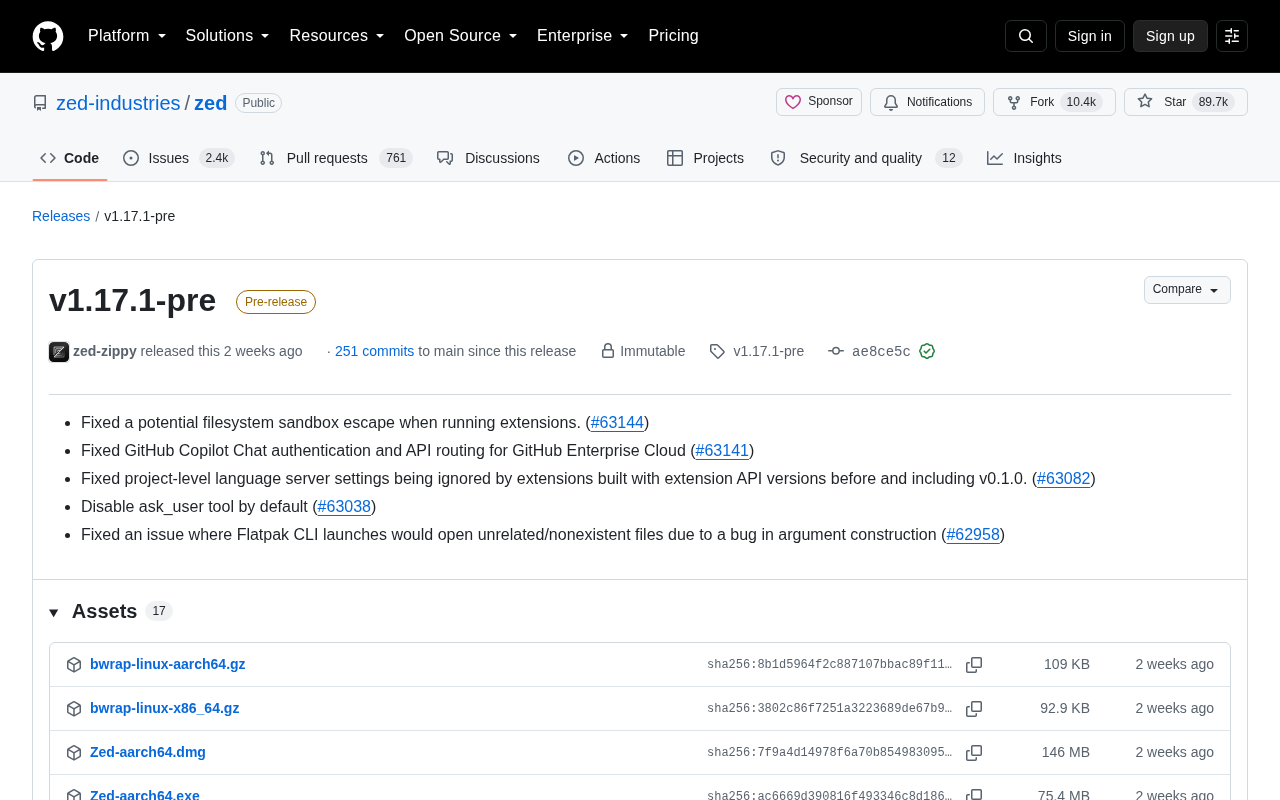Sponsor the zed repository
This screenshot has width=1280, height=800.
coord(819,102)
